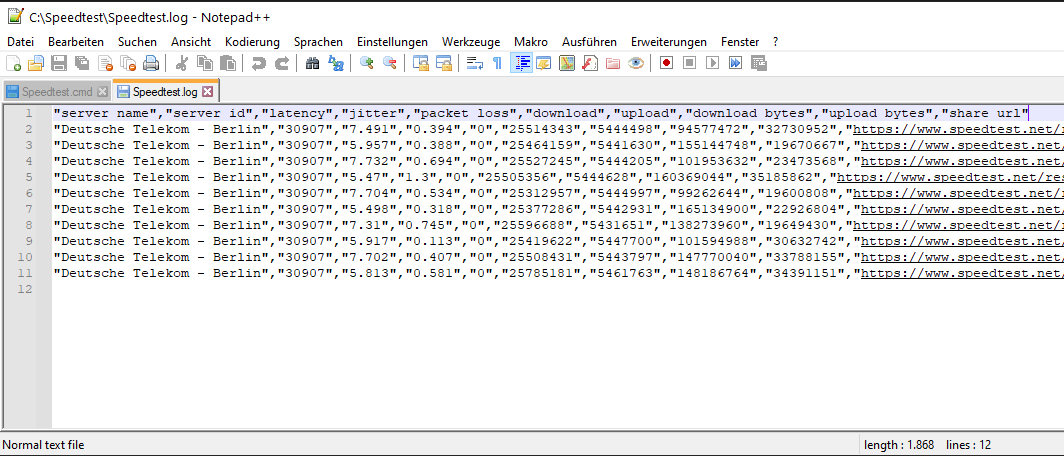Toggle file monitoring eye icon
The width and height of the screenshot is (1064, 456).
tap(636, 64)
